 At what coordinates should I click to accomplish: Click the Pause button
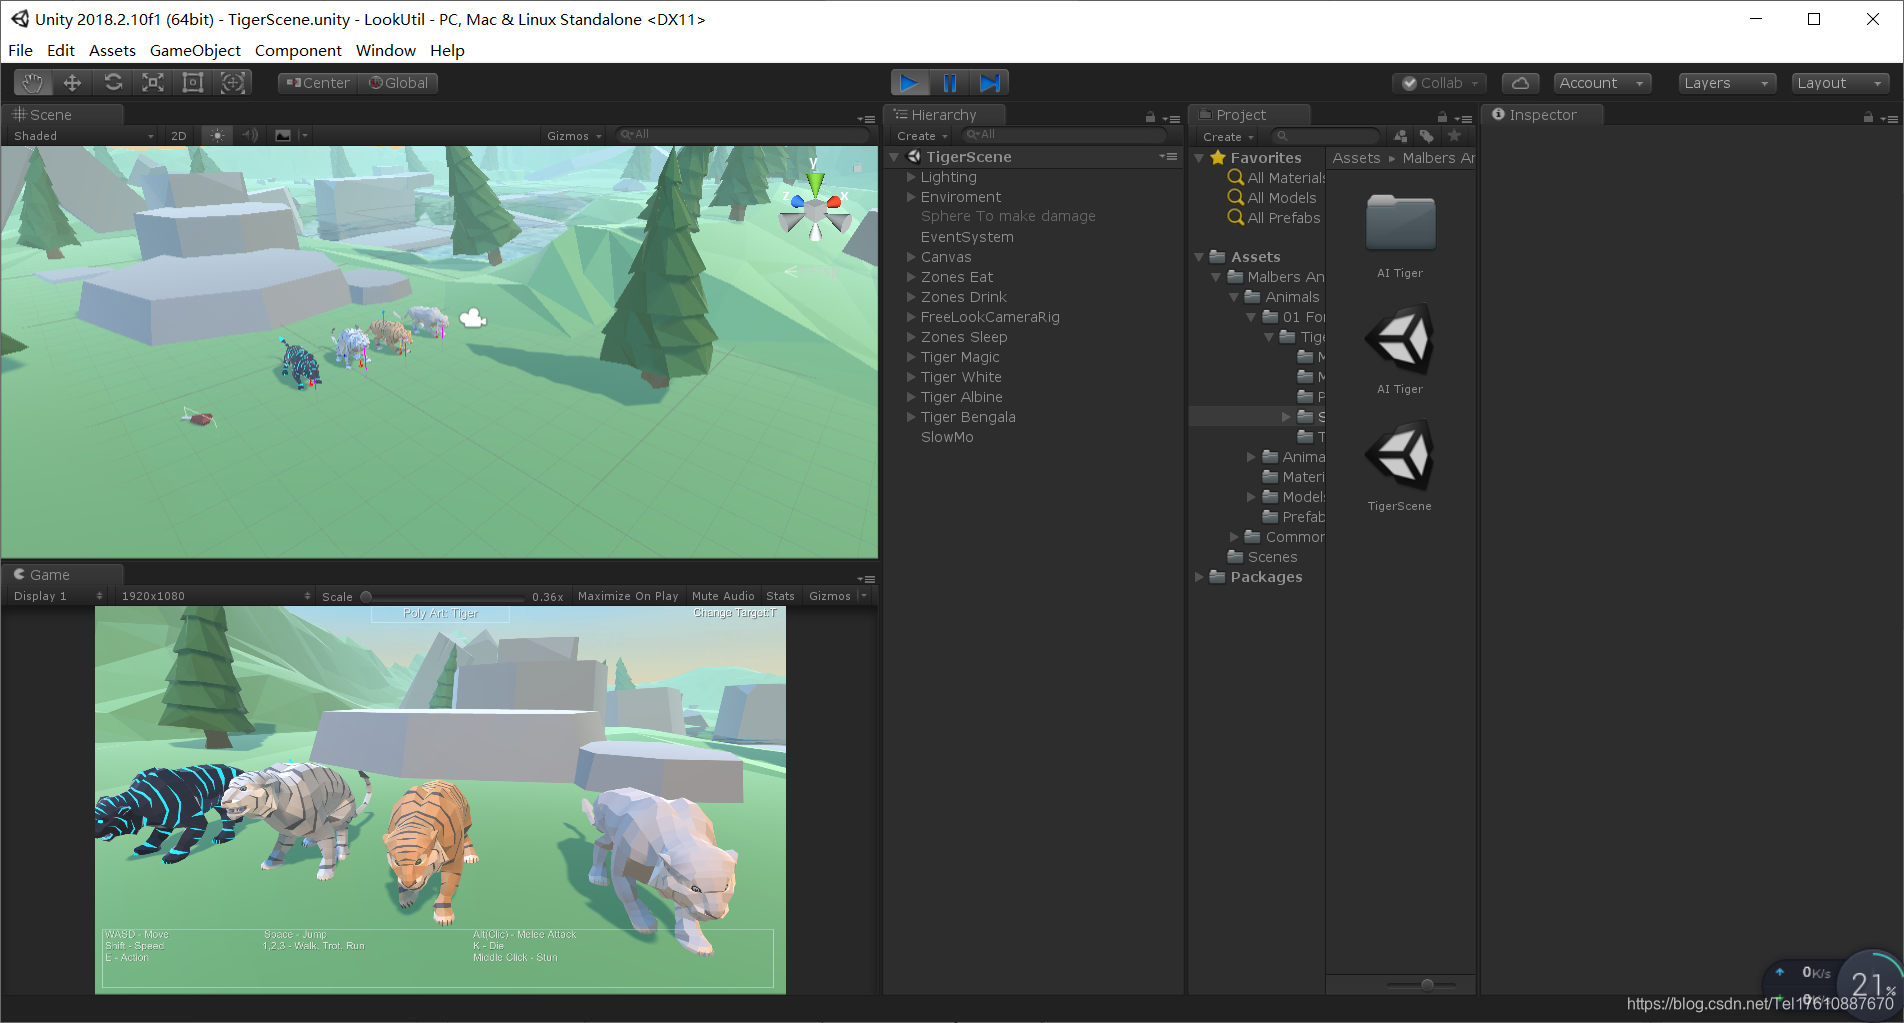point(950,83)
